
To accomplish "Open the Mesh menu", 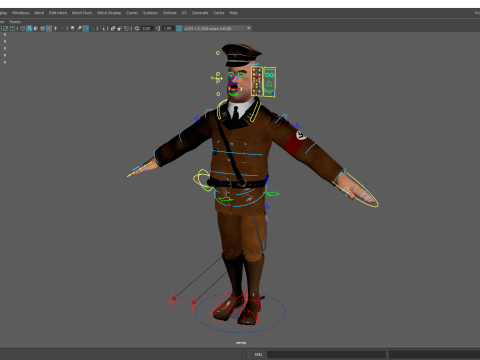I will pos(39,13).
